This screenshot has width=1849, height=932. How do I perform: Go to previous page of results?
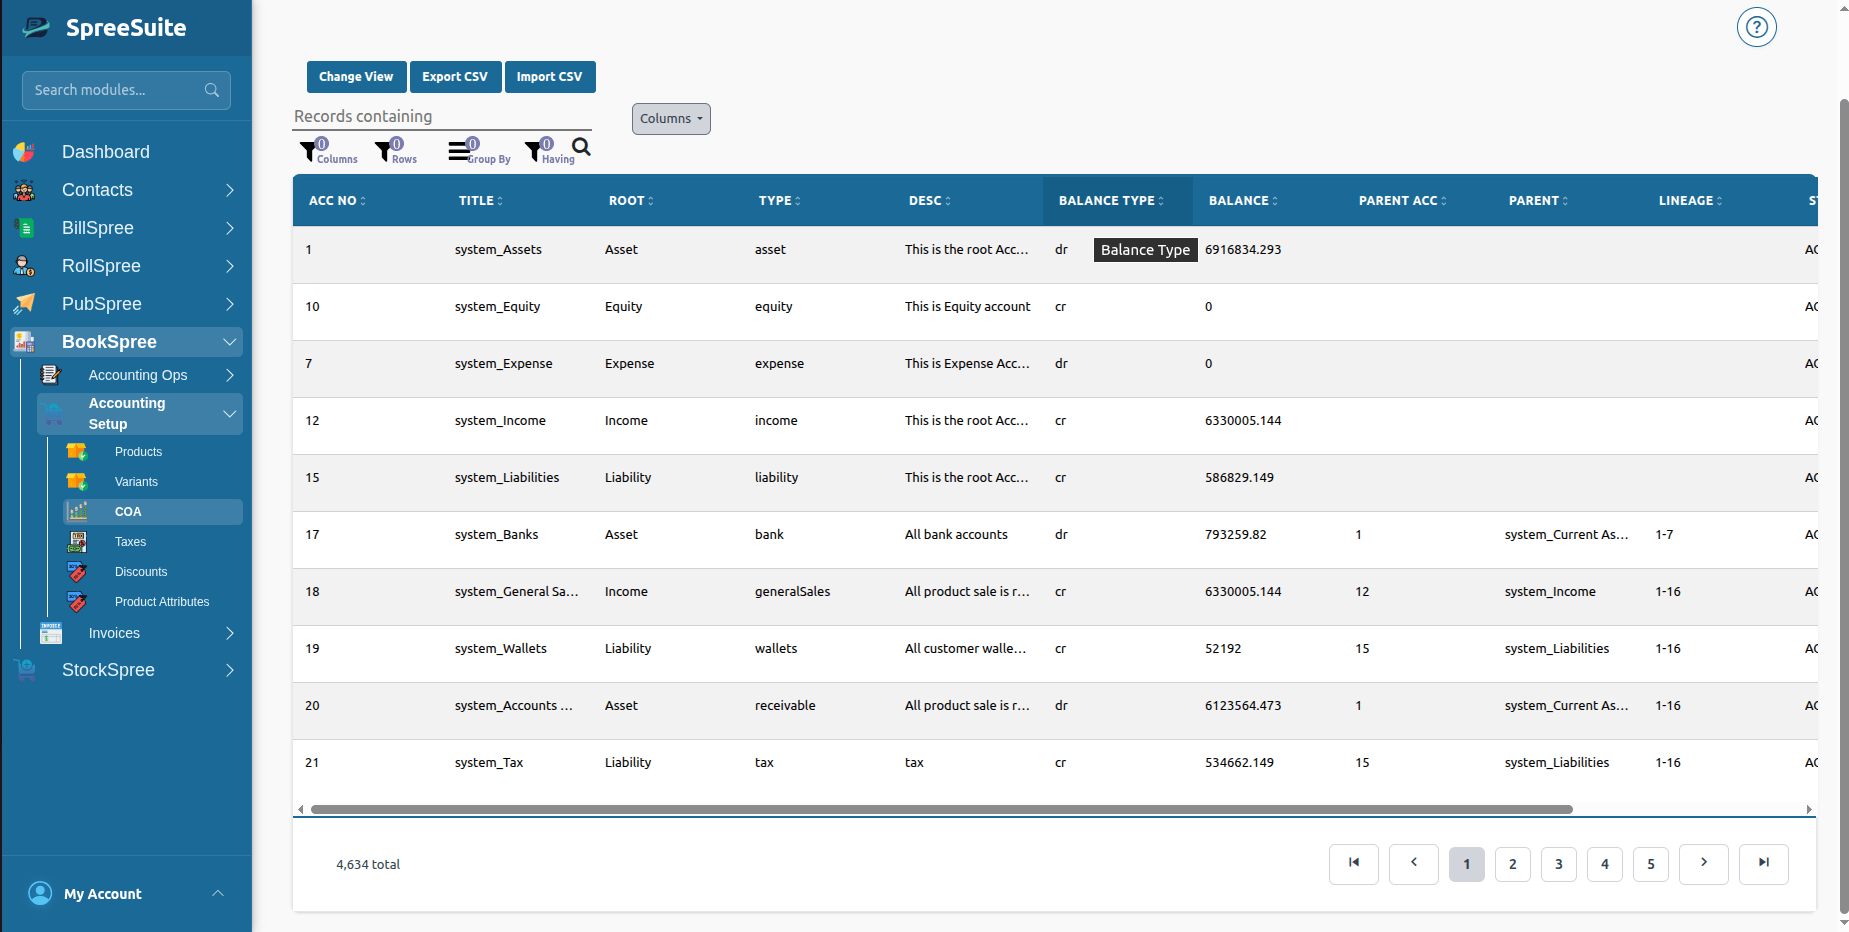tap(1414, 864)
